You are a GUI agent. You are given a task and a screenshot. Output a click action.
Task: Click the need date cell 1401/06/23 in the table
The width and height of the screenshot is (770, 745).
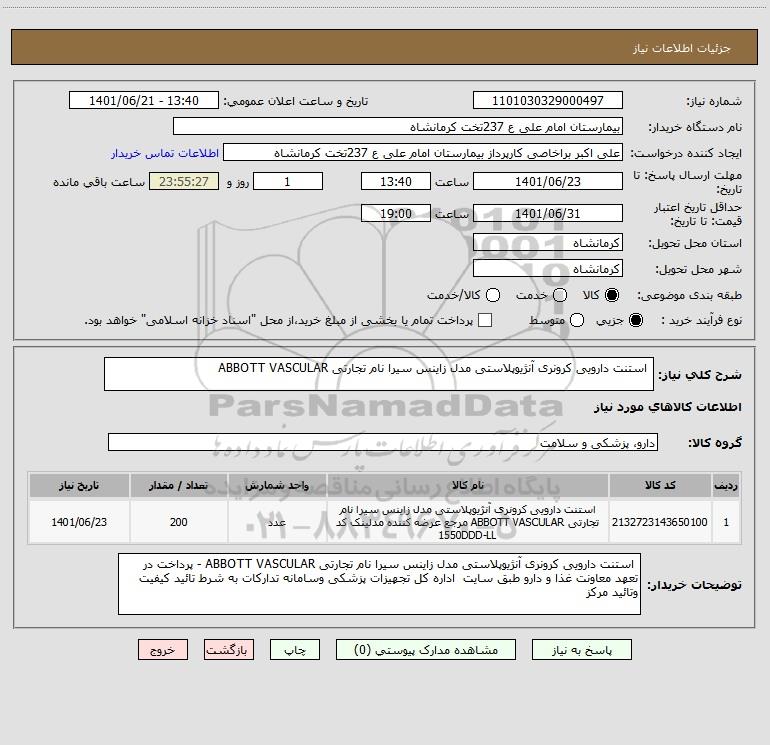[79, 522]
